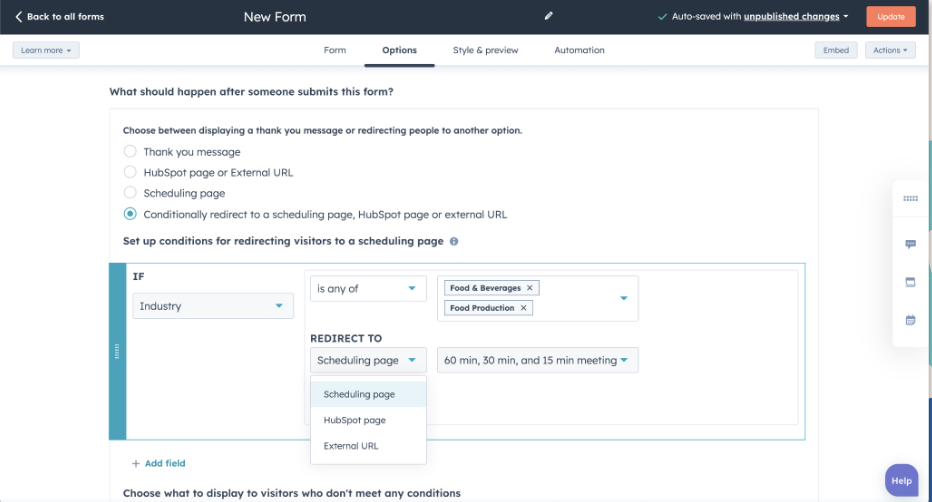Click the info icon beside scheduling page heading
This screenshot has width=932, height=502.
[x=454, y=241]
